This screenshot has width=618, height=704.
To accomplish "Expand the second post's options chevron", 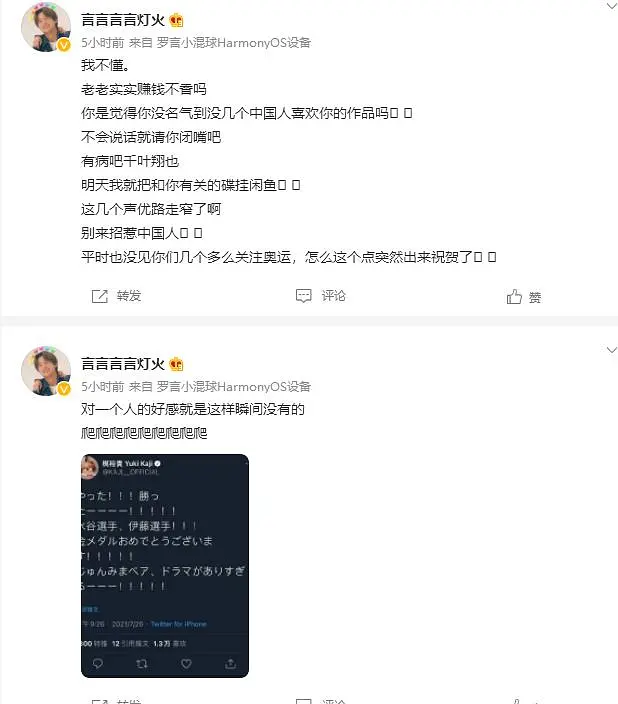I will pyautogui.click(x=612, y=350).
